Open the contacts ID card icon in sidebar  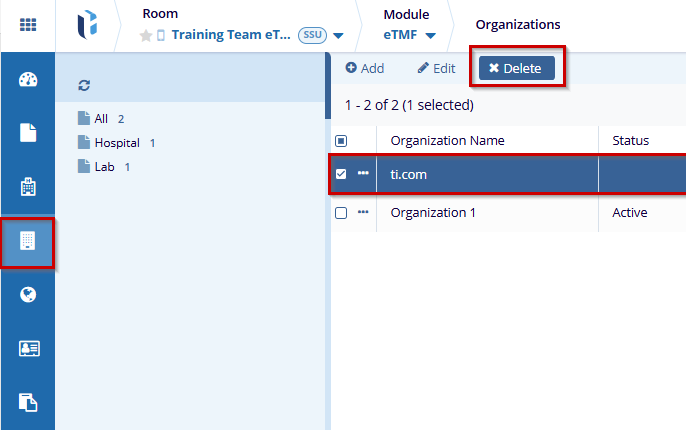(28, 348)
